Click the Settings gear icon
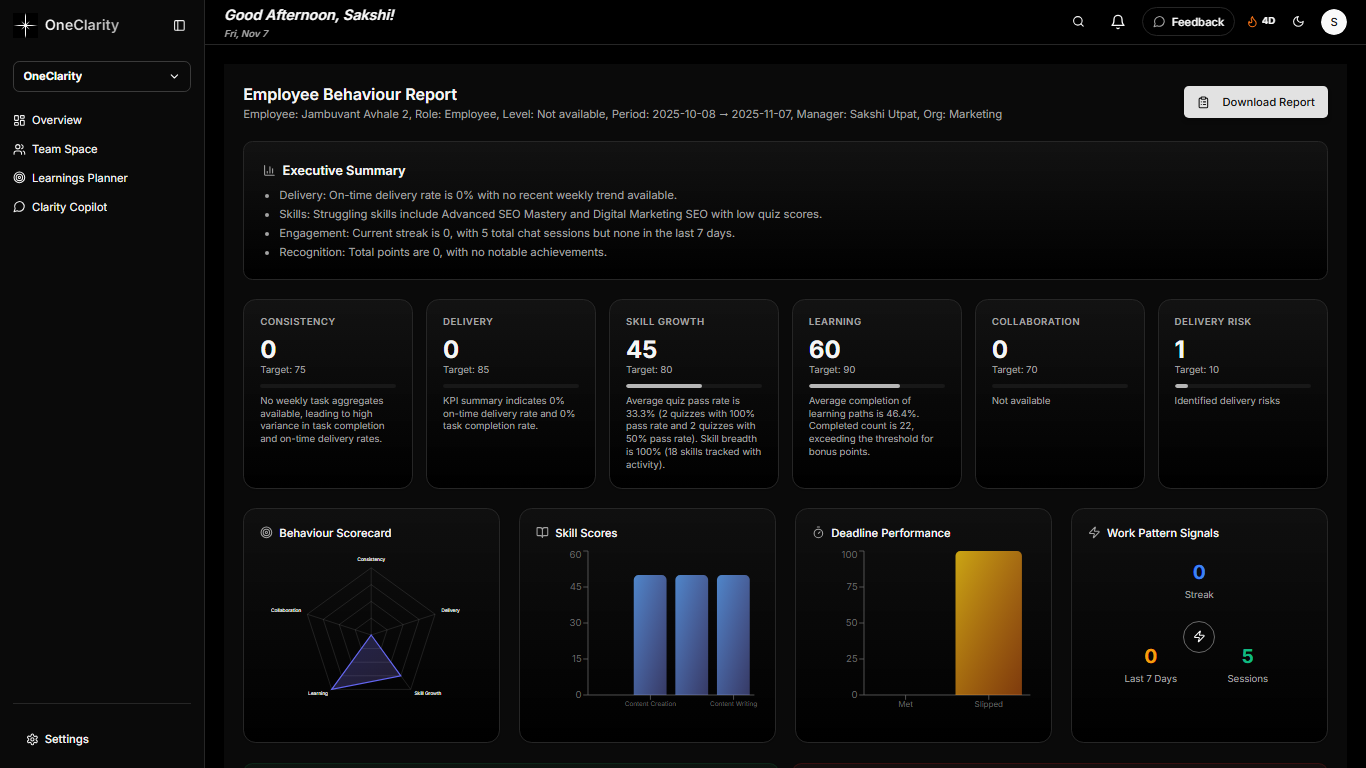 click(x=32, y=739)
